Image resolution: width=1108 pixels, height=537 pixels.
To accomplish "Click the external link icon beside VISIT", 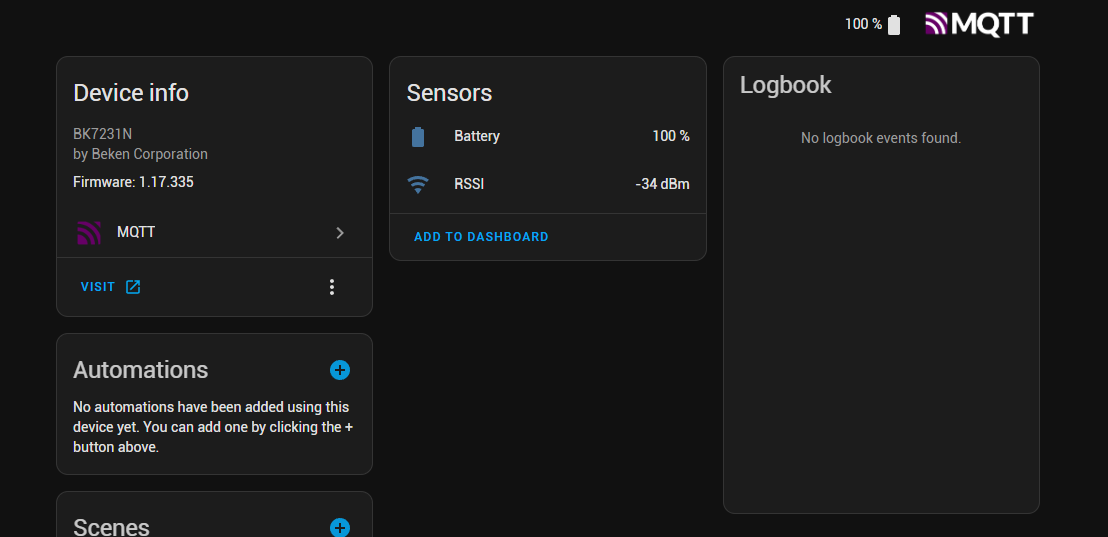I will [x=133, y=287].
